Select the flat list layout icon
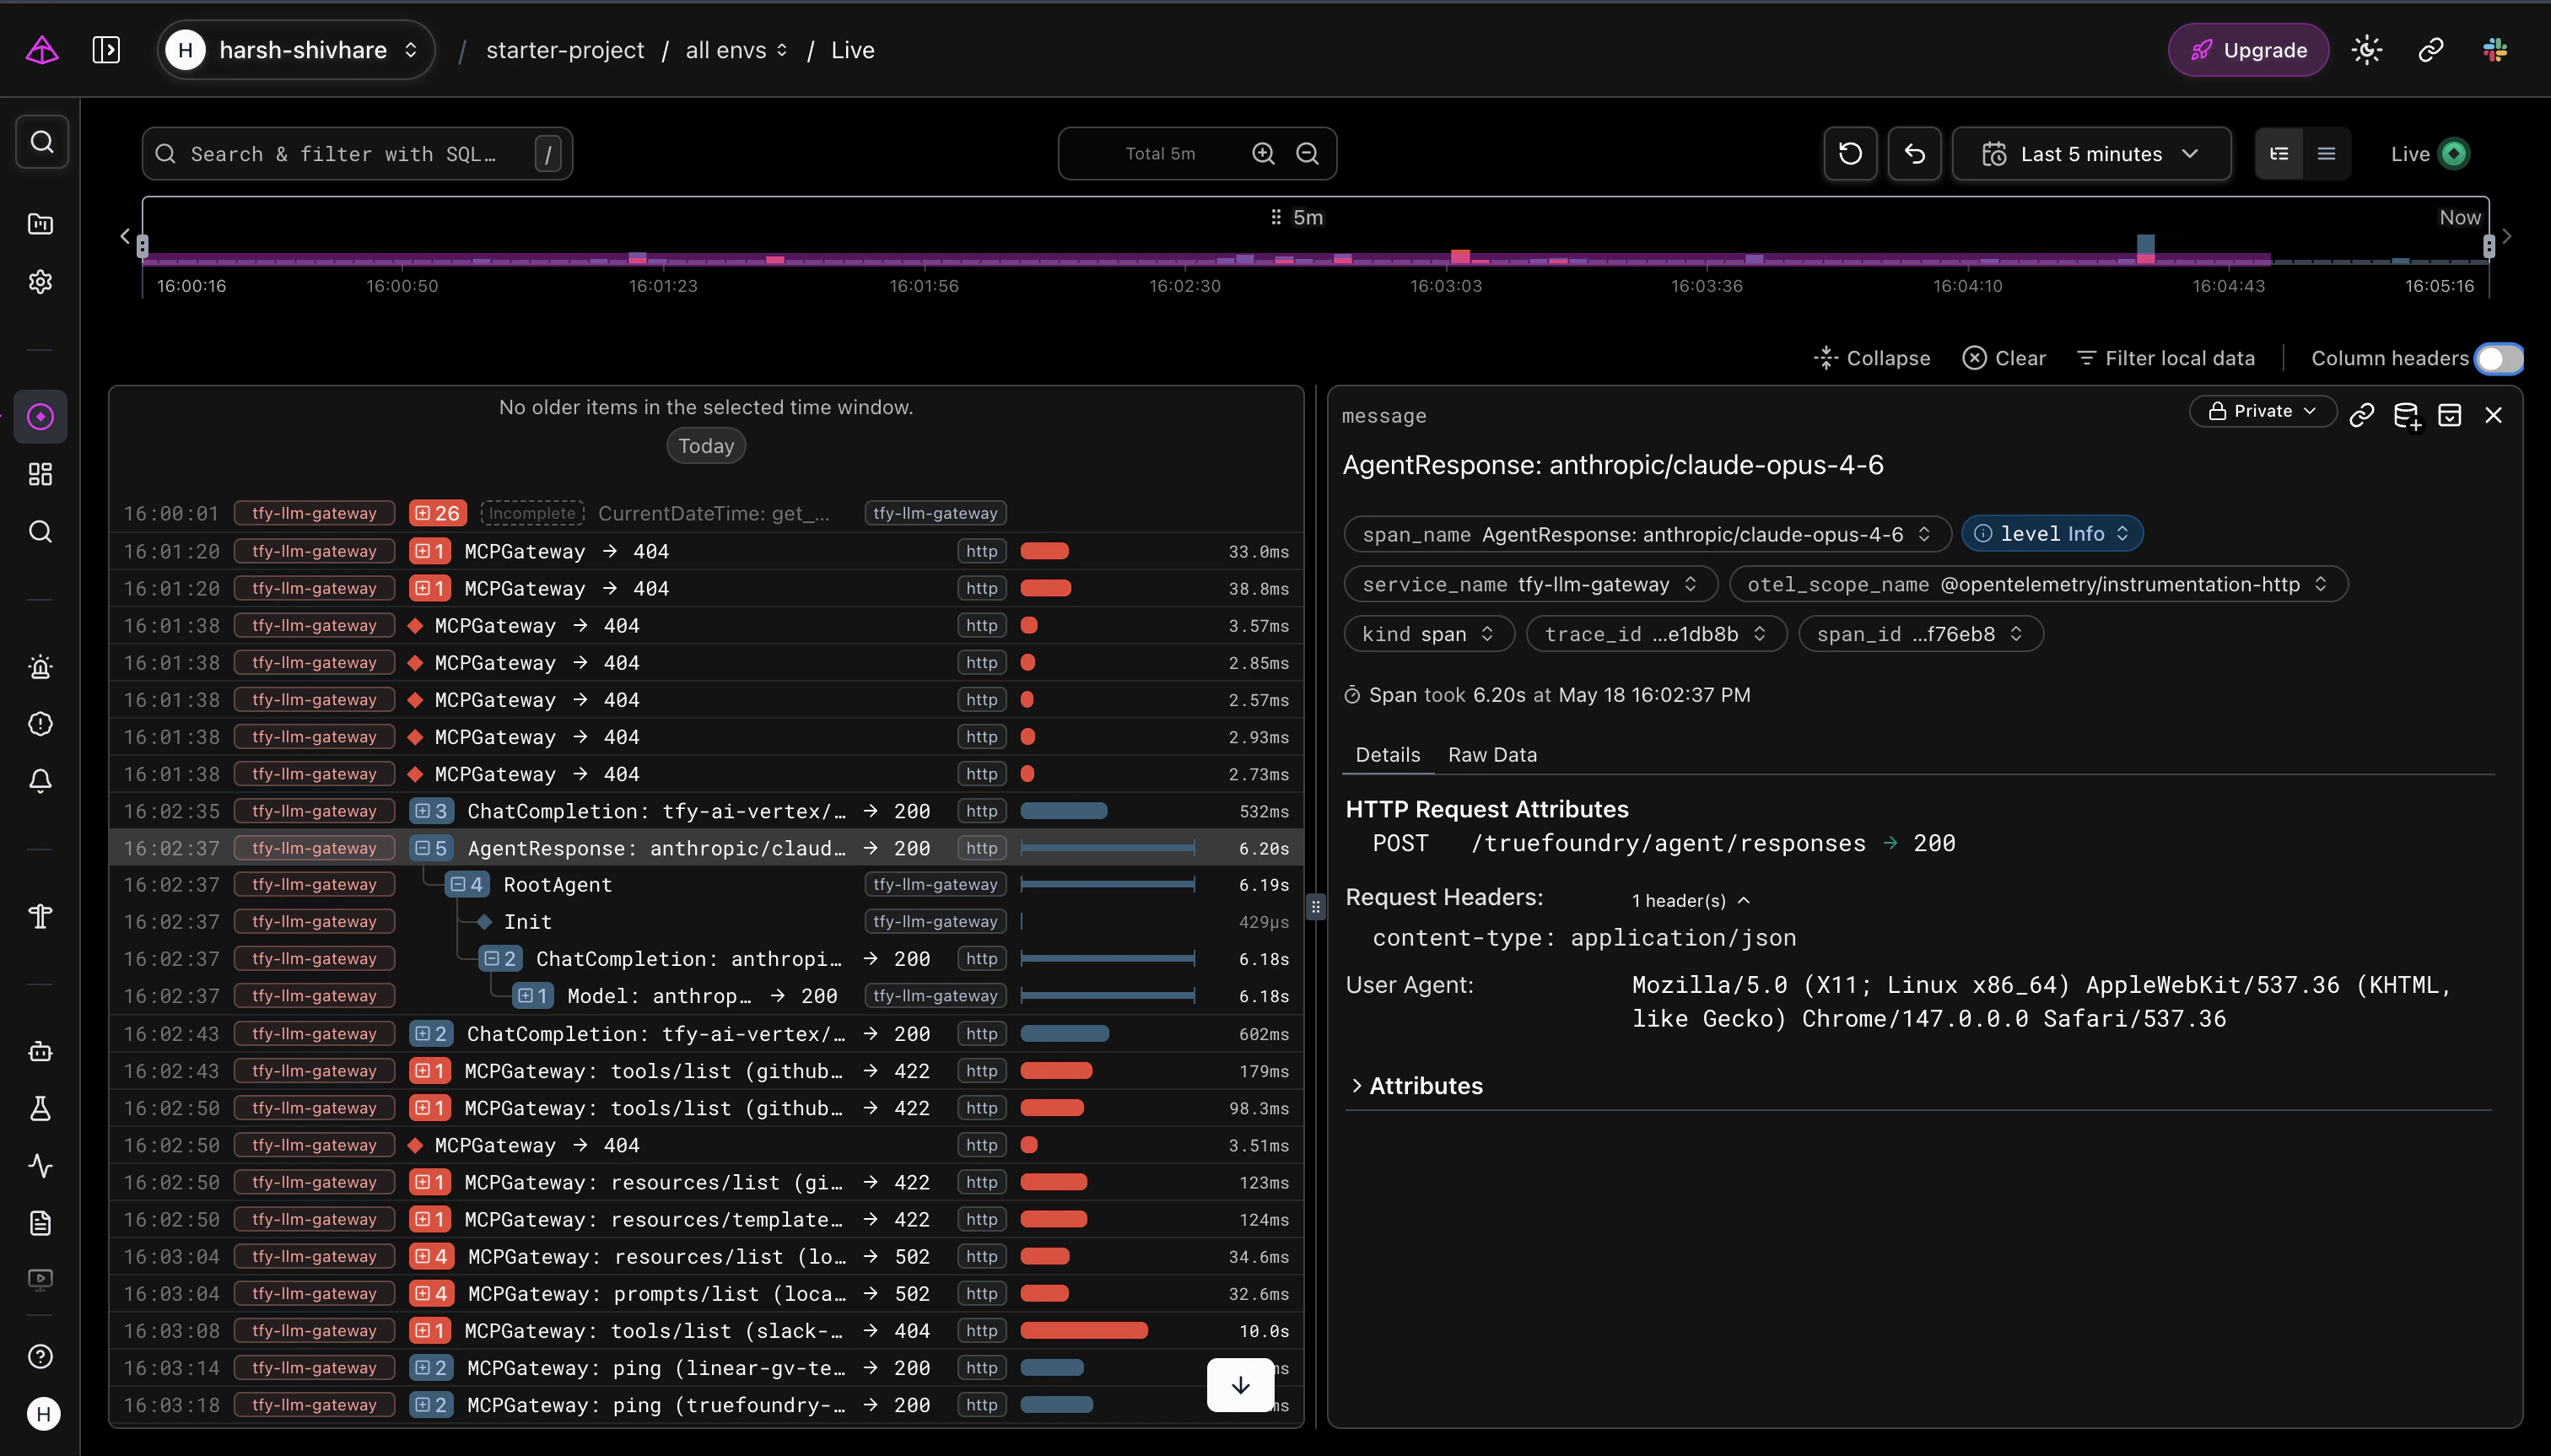The width and height of the screenshot is (2551, 1456). pos(2326,154)
